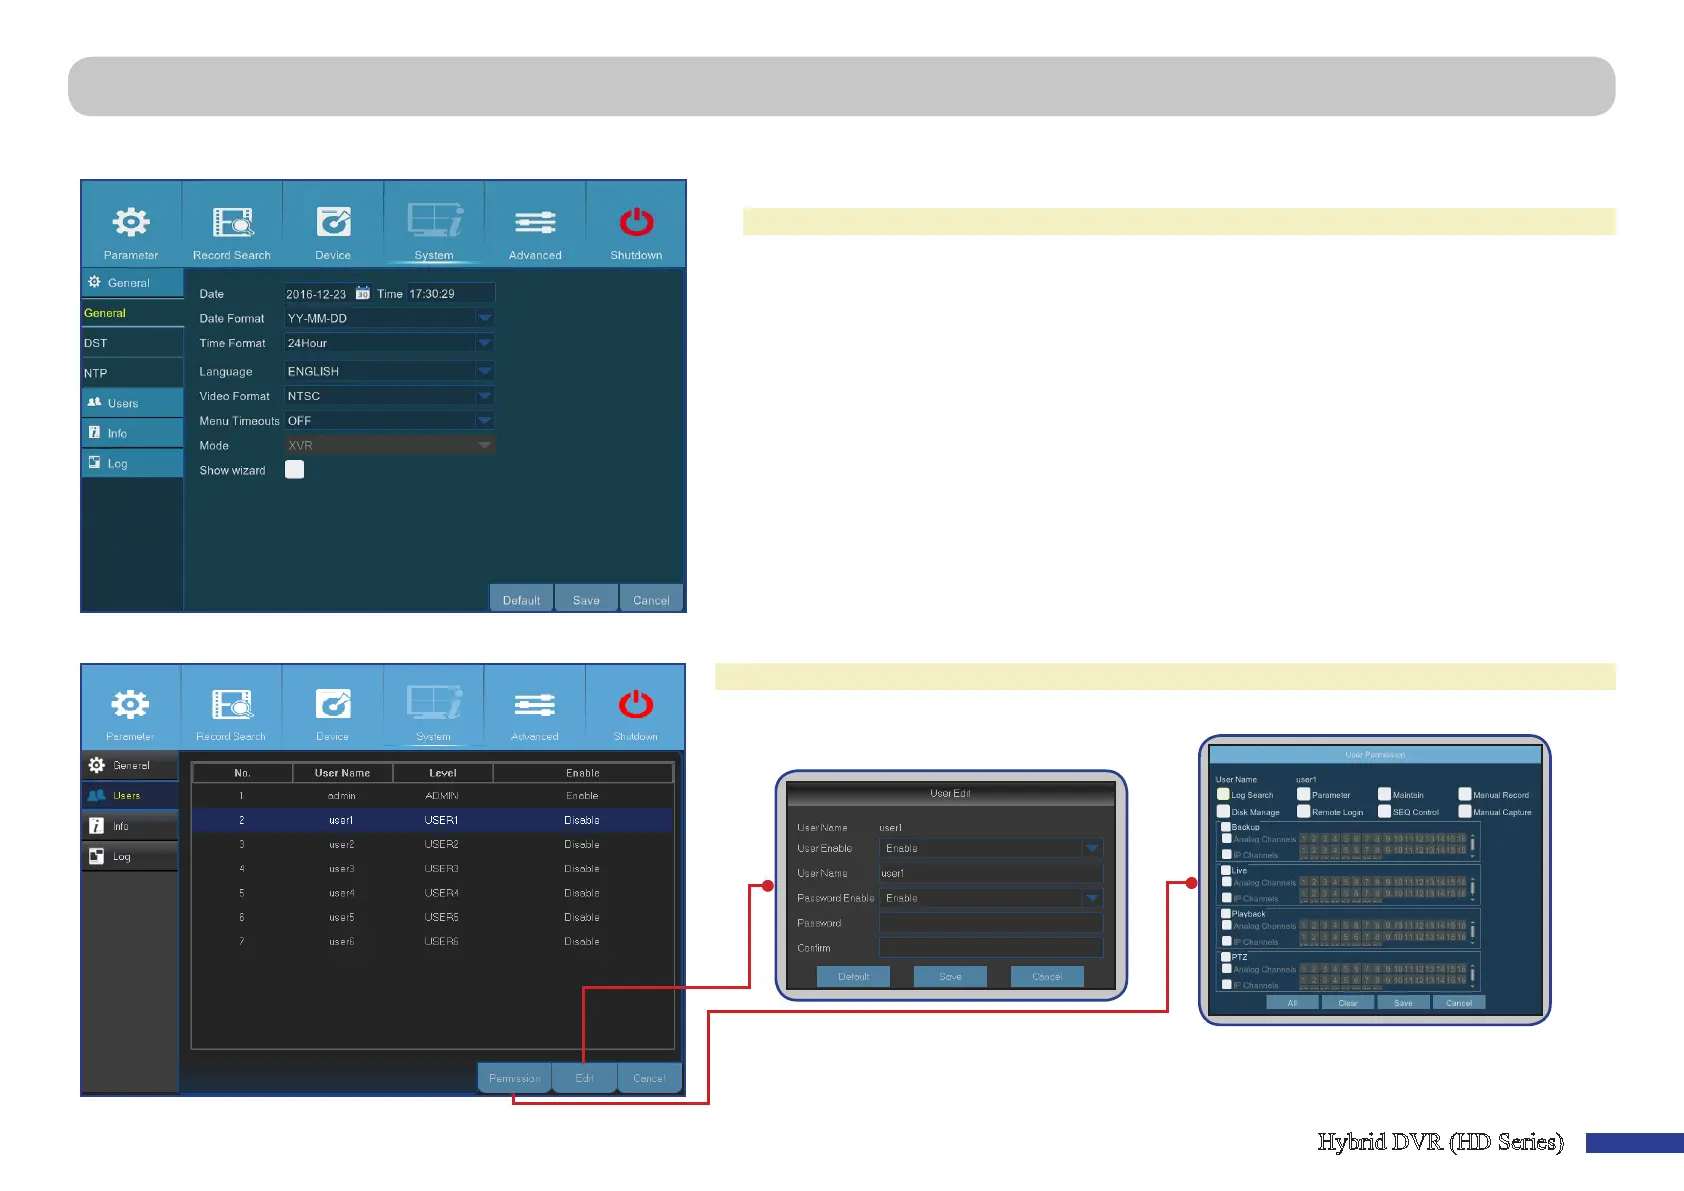Tick the Disk Manage checkbox
This screenshot has width=1684, height=1191.
[x=1223, y=811]
